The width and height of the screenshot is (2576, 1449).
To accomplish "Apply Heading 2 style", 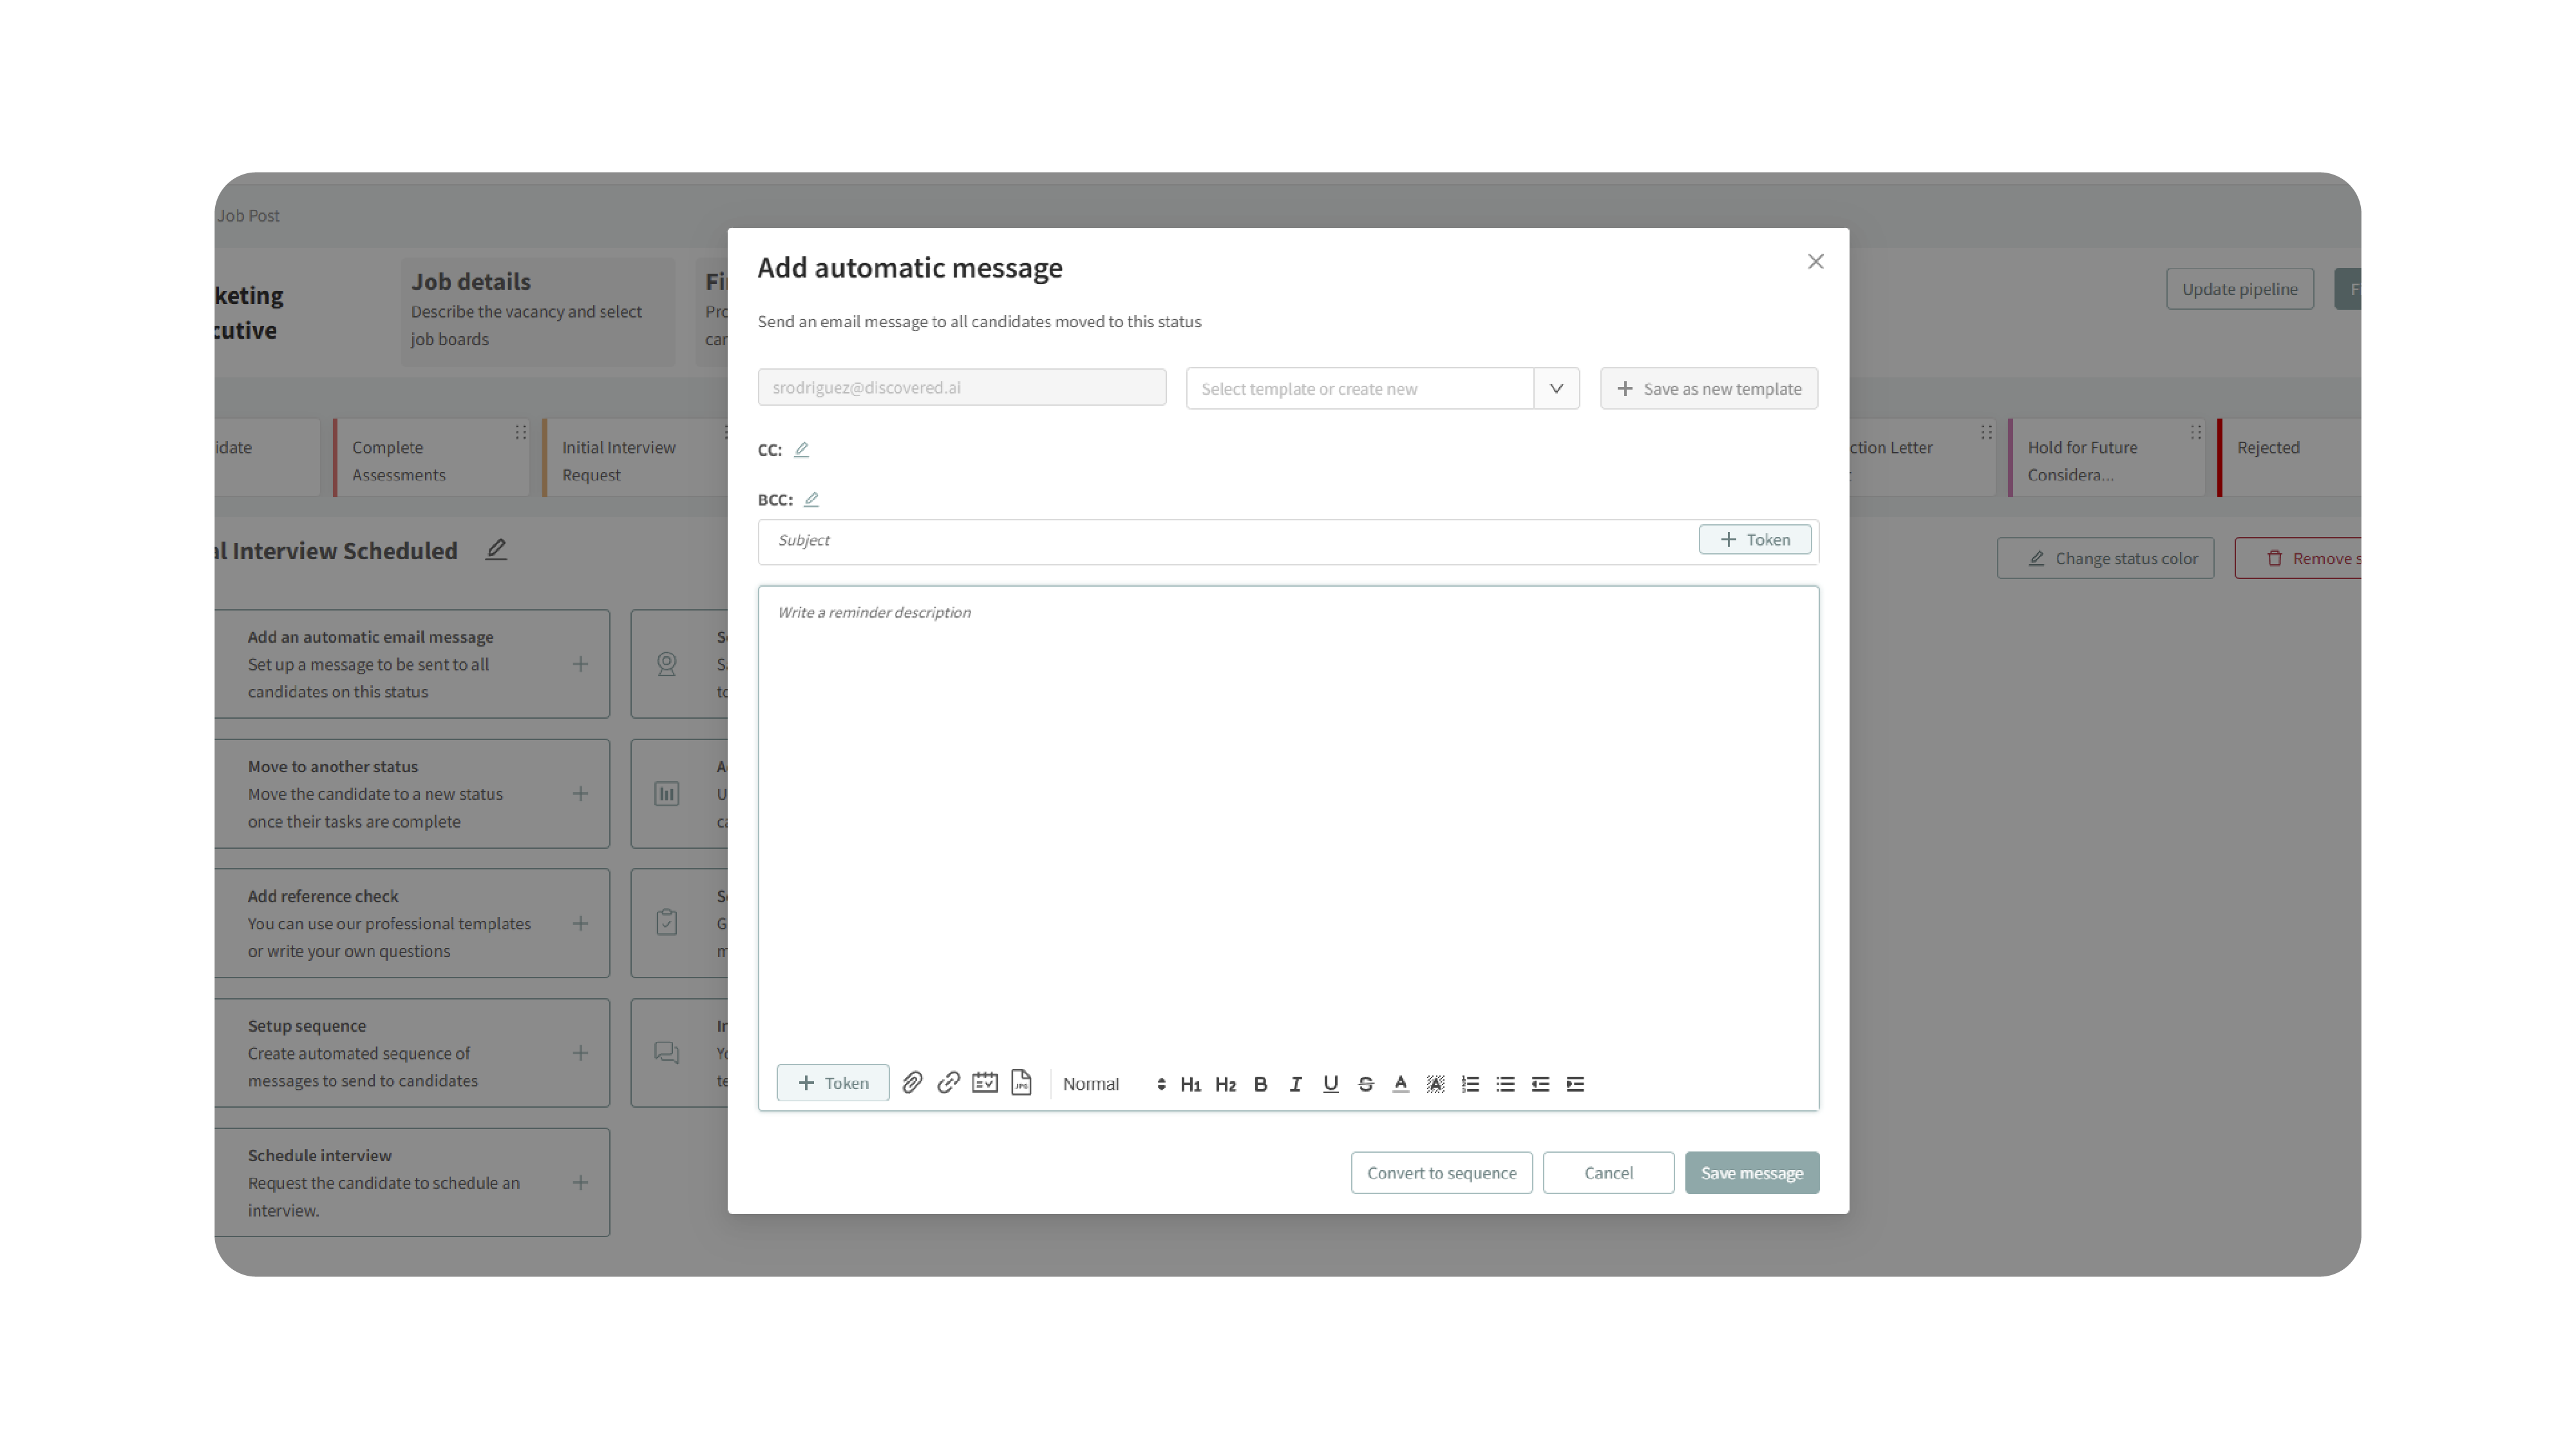I will 1225,1084.
